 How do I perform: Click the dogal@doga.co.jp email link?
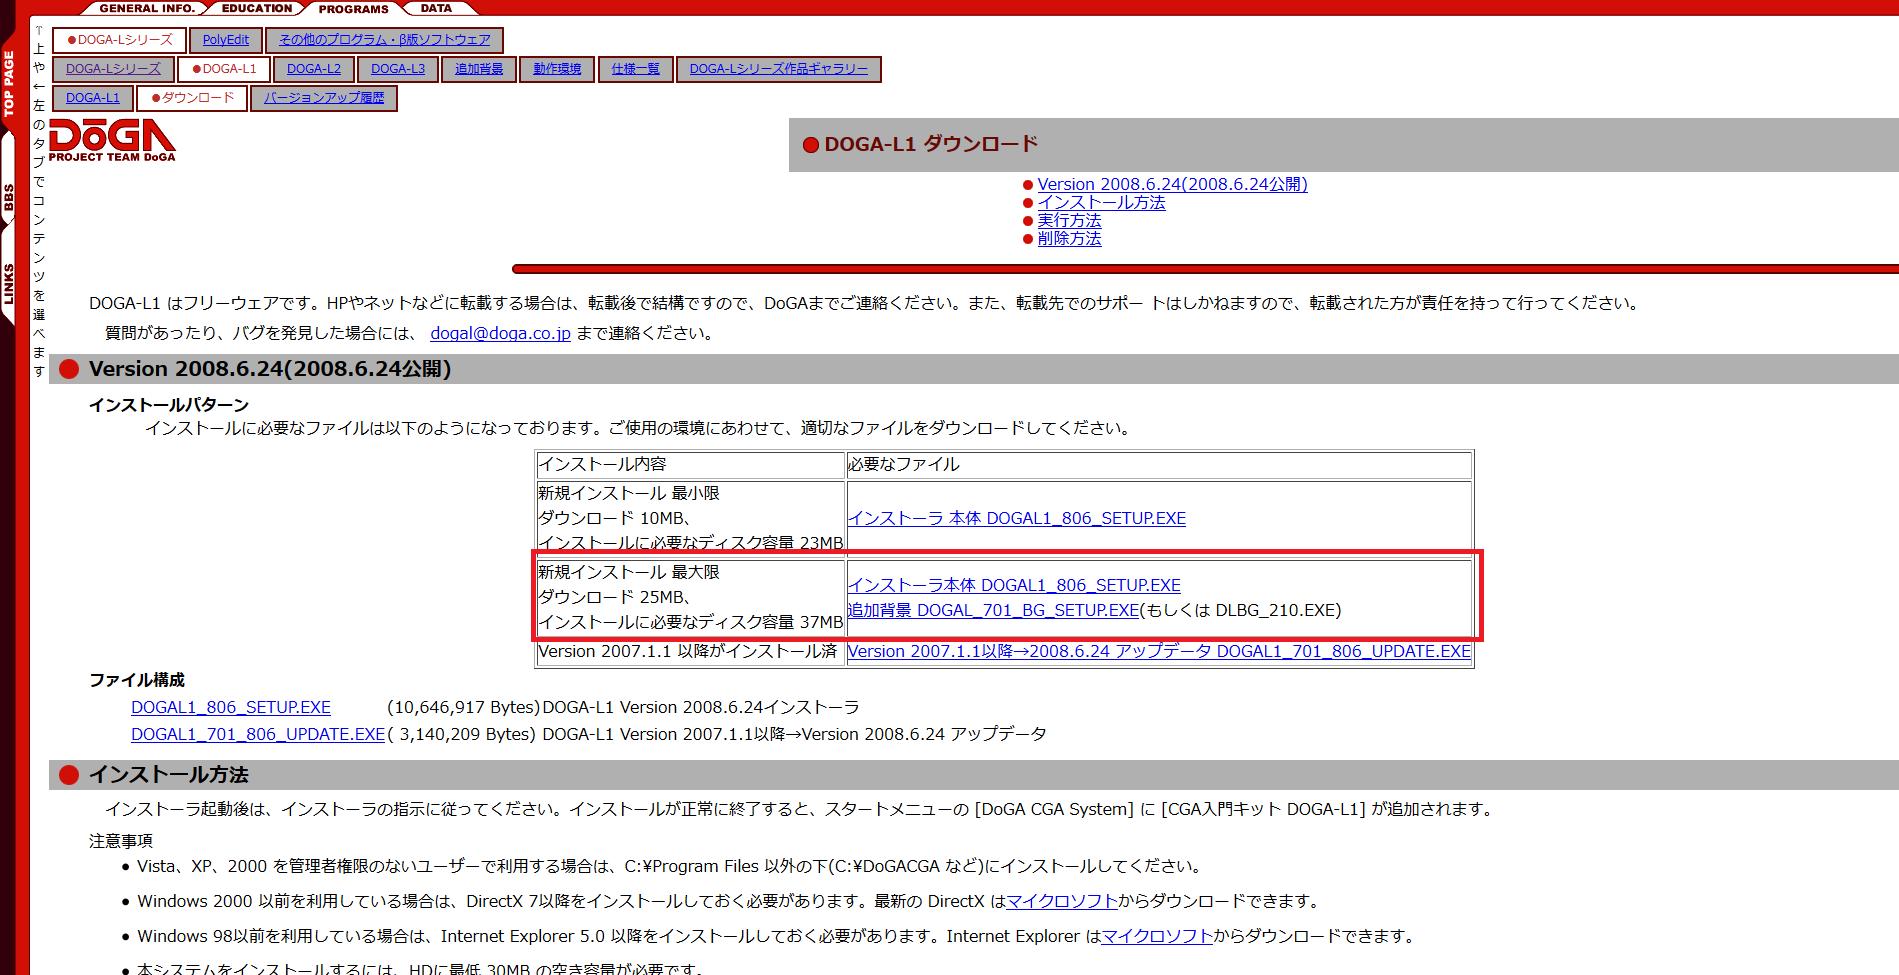click(x=500, y=333)
